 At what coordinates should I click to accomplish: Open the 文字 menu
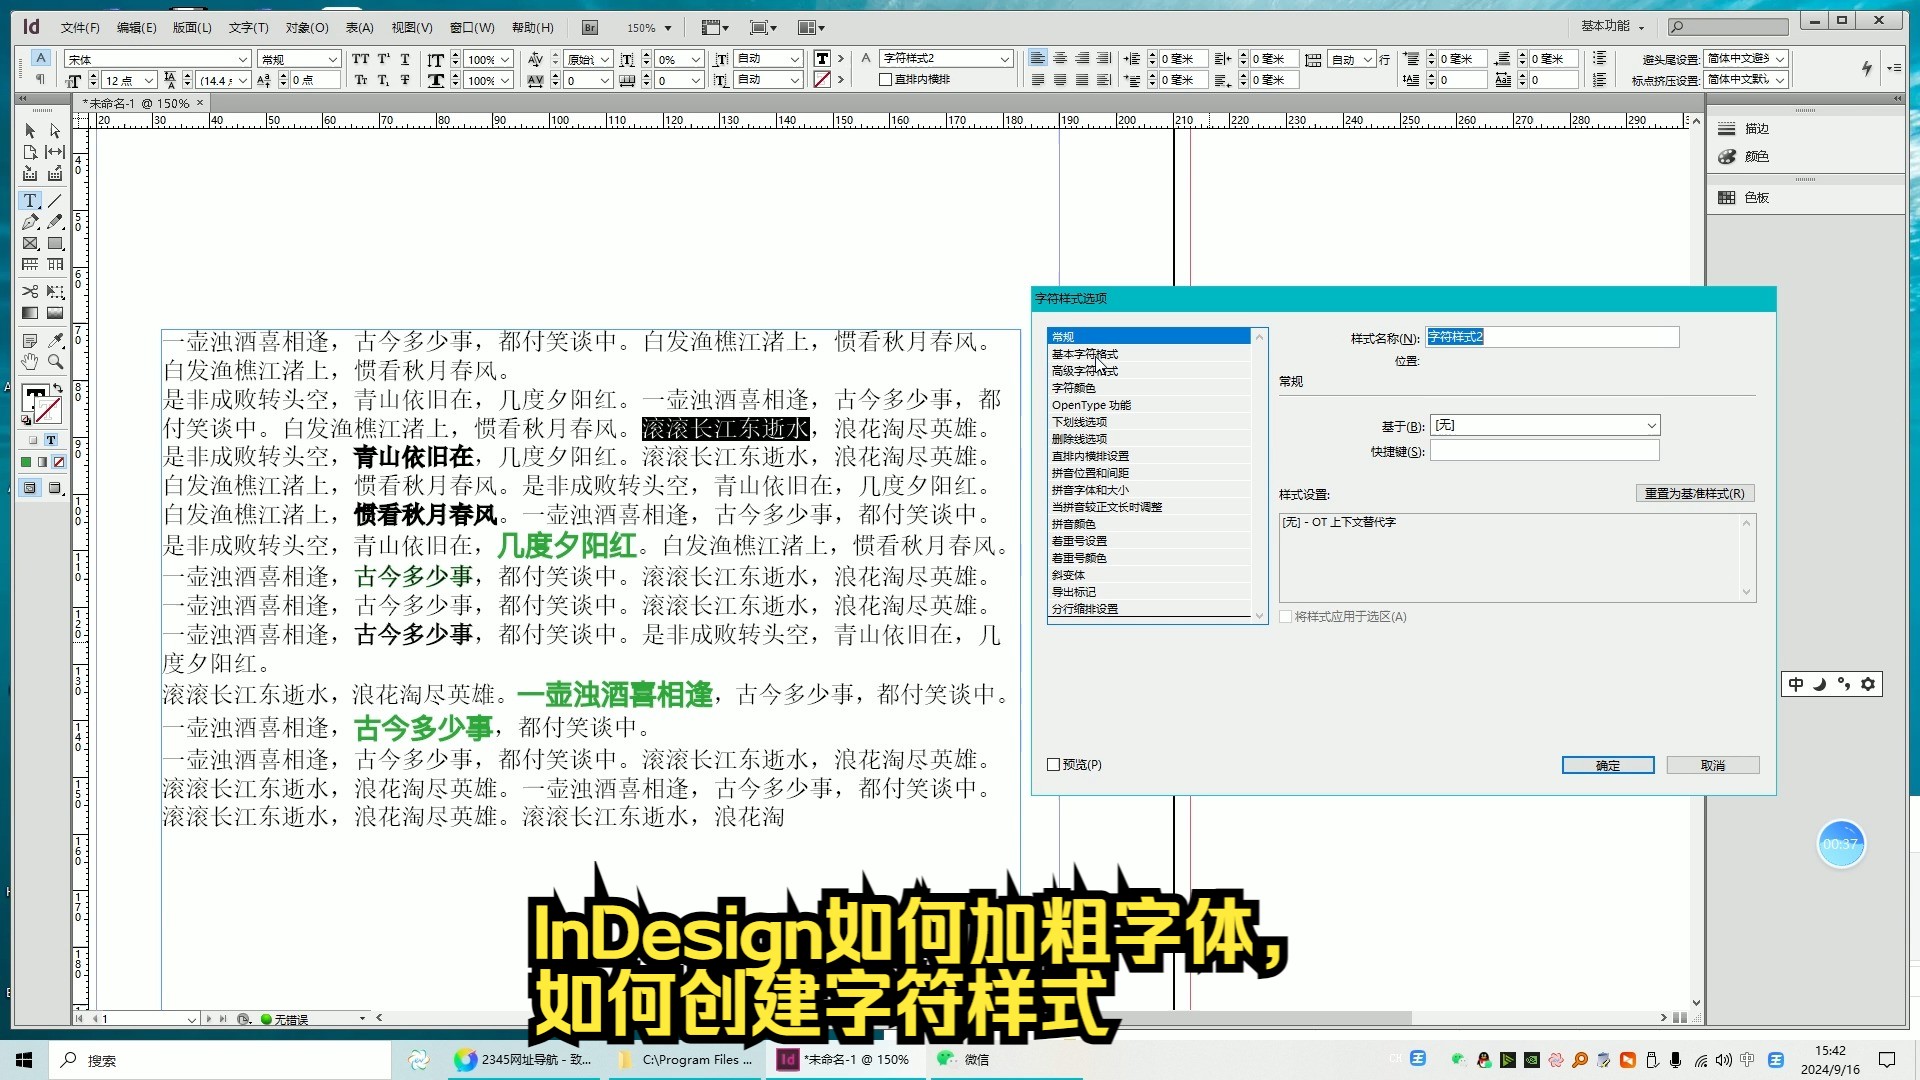(x=246, y=27)
